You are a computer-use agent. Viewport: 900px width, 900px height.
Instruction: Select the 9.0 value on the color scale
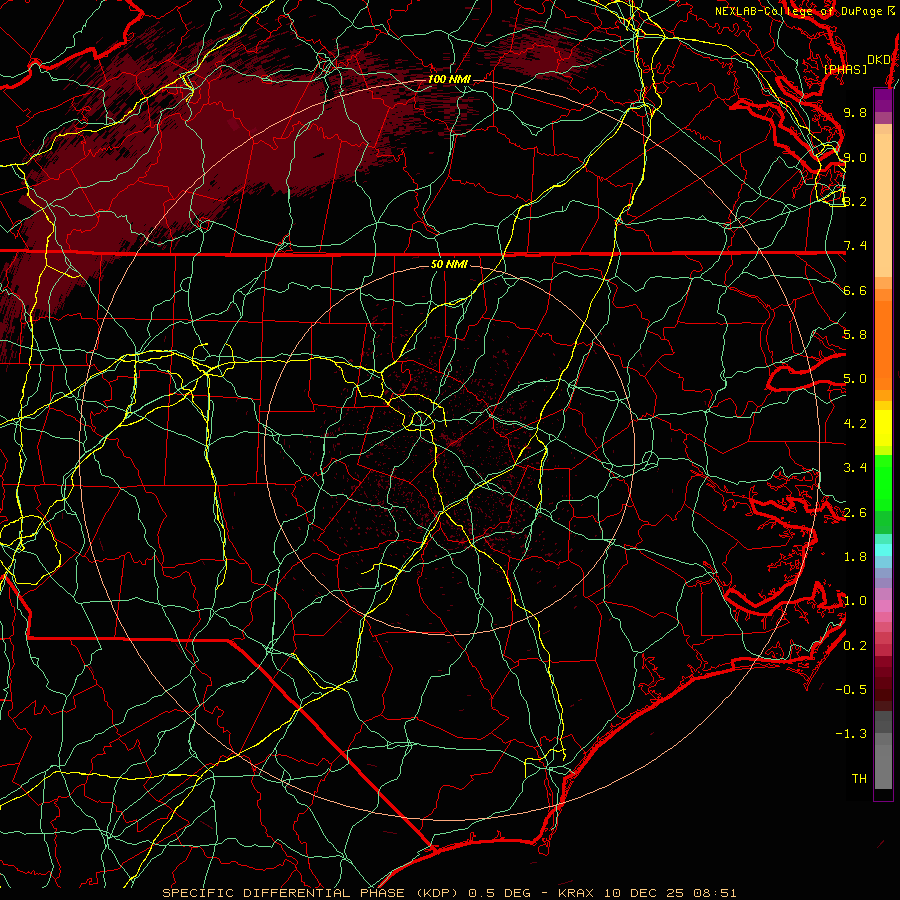[855, 157]
